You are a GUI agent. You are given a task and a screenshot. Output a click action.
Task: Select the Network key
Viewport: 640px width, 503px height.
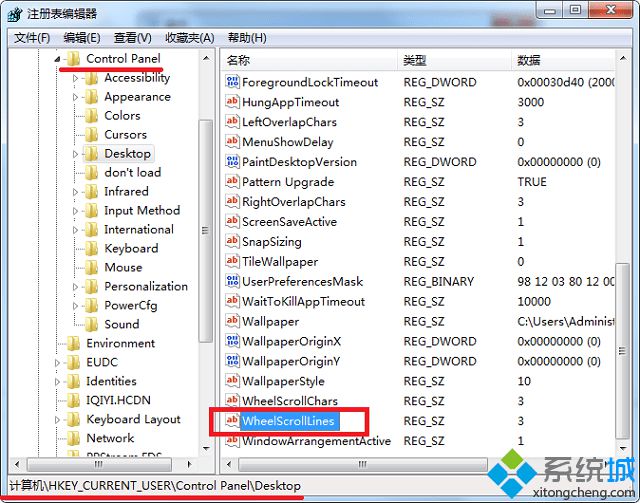pyautogui.click(x=110, y=438)
